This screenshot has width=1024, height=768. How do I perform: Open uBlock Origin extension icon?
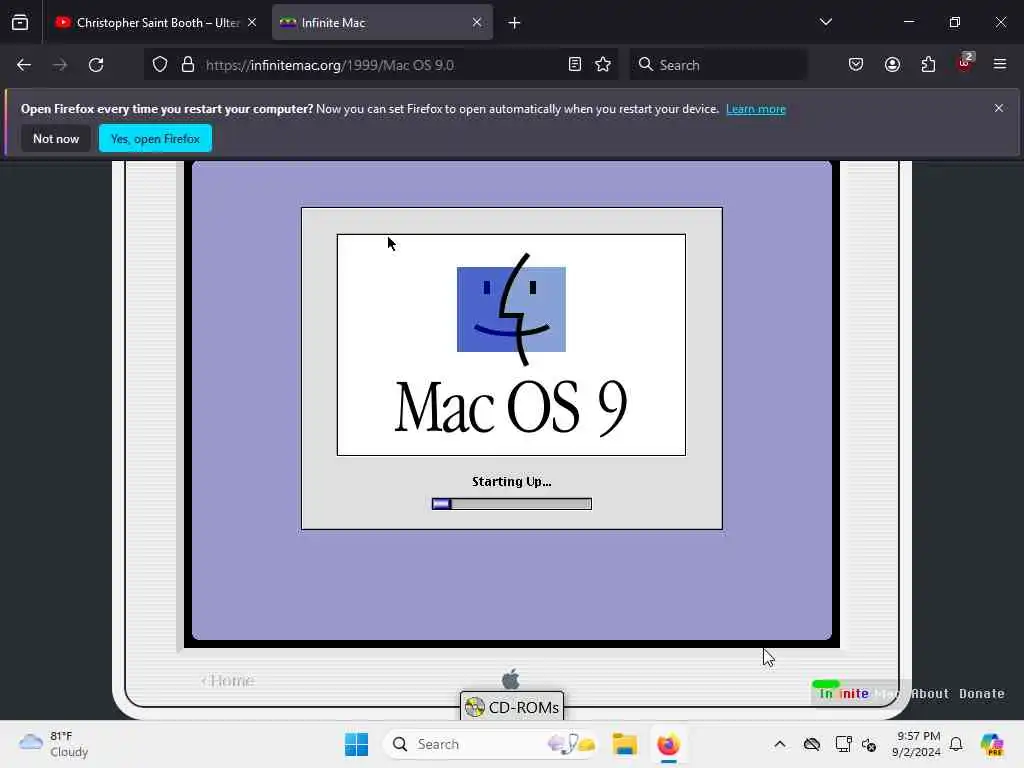click(965, 63)
